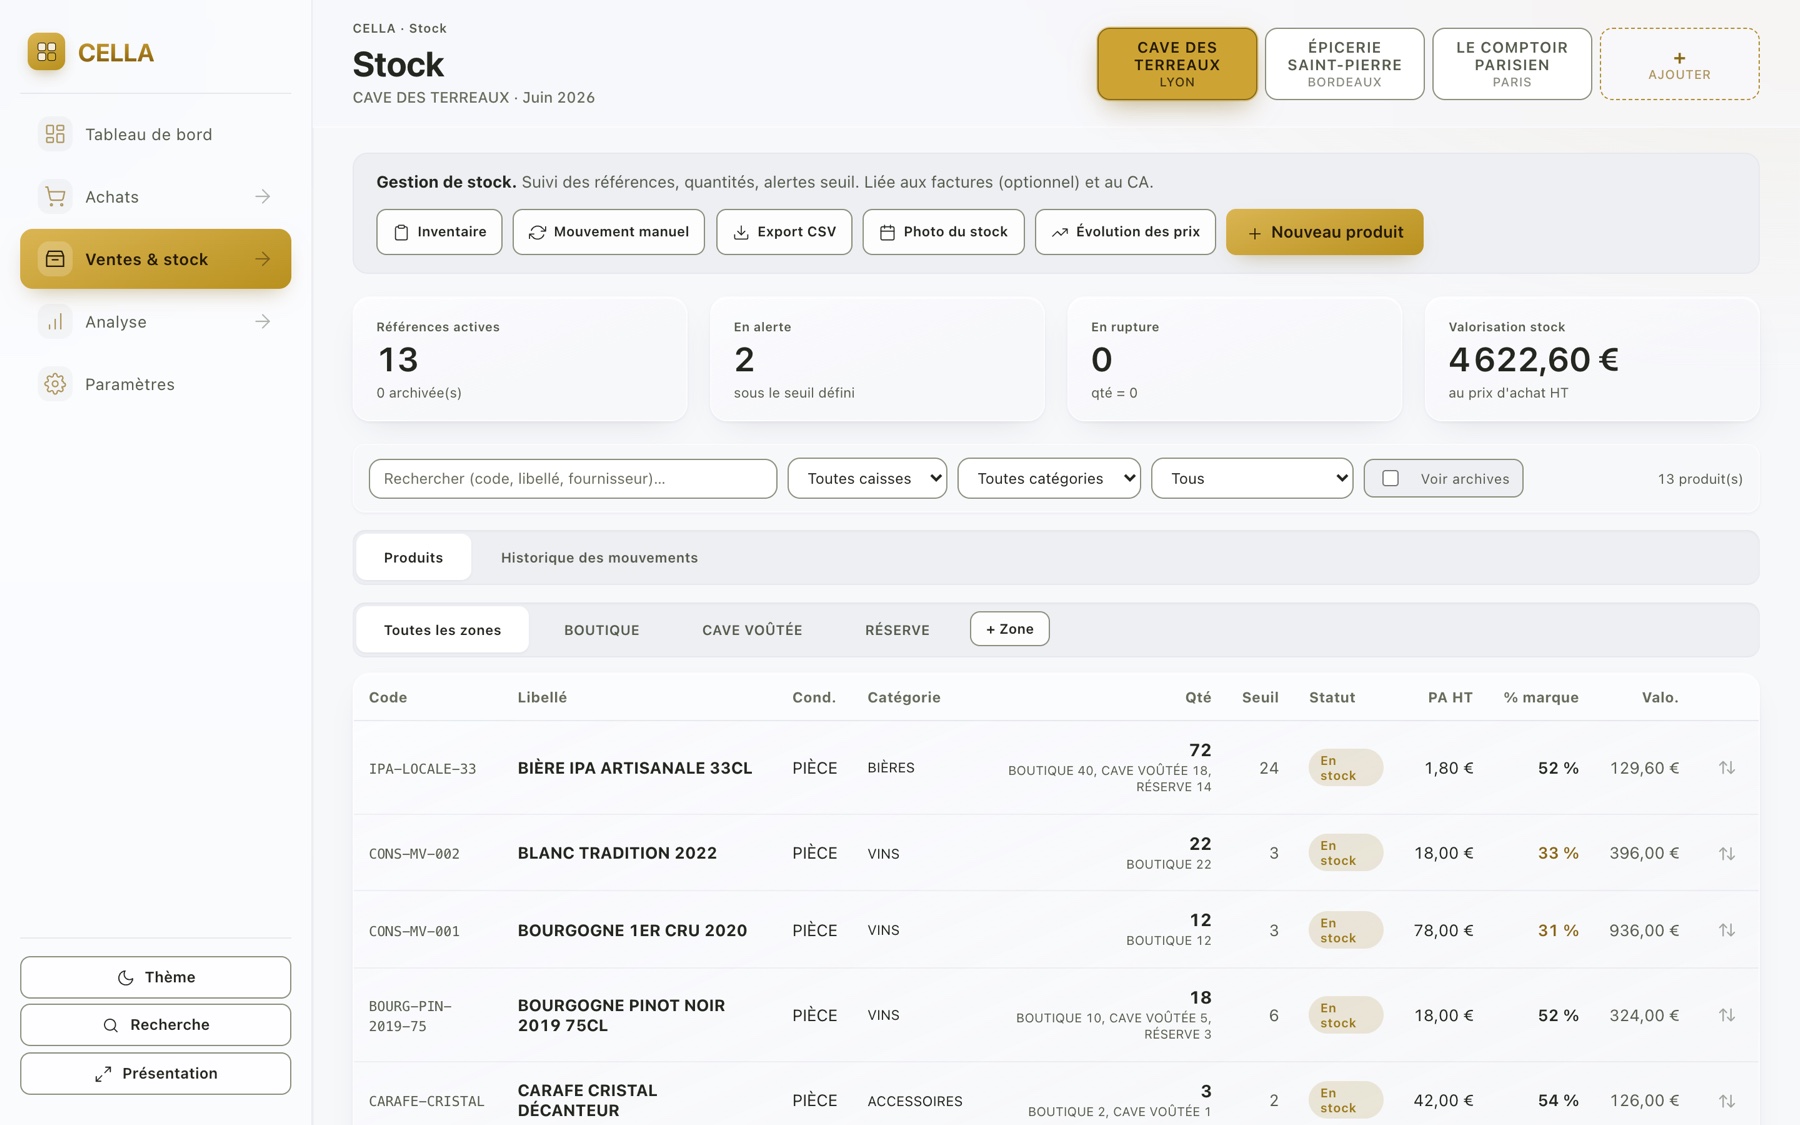This screenshot has width=1800, height=1125.
Task: Focus the Rechercher product search field
Action: coord(572,478)
